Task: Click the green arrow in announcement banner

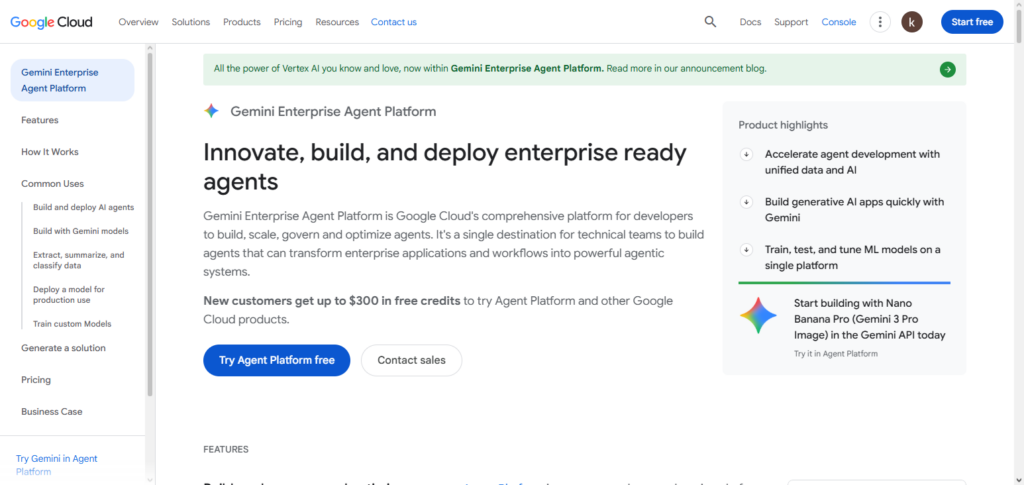Action: coord(948,69)
